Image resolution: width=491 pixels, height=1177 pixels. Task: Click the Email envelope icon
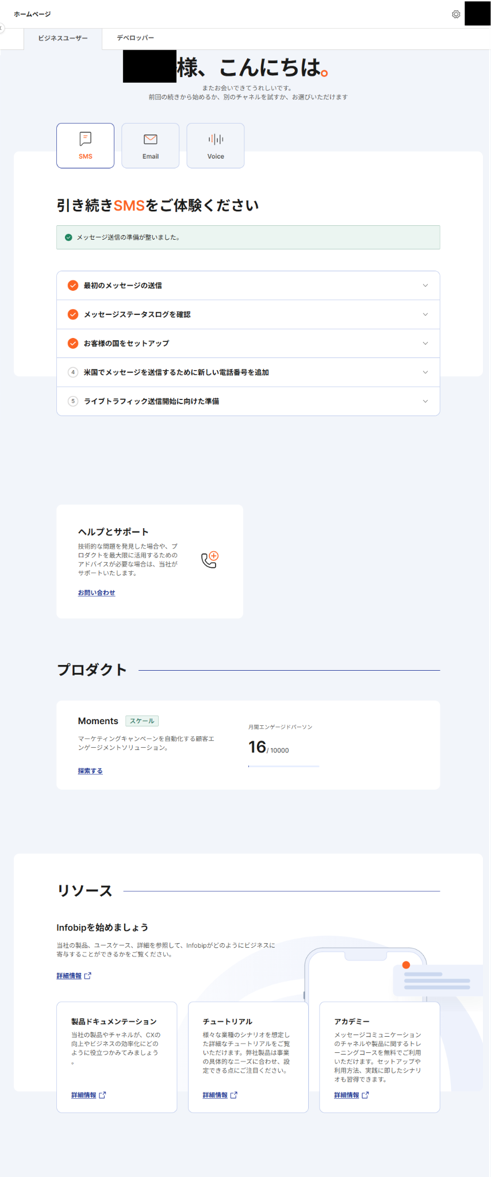click(150, 139)
